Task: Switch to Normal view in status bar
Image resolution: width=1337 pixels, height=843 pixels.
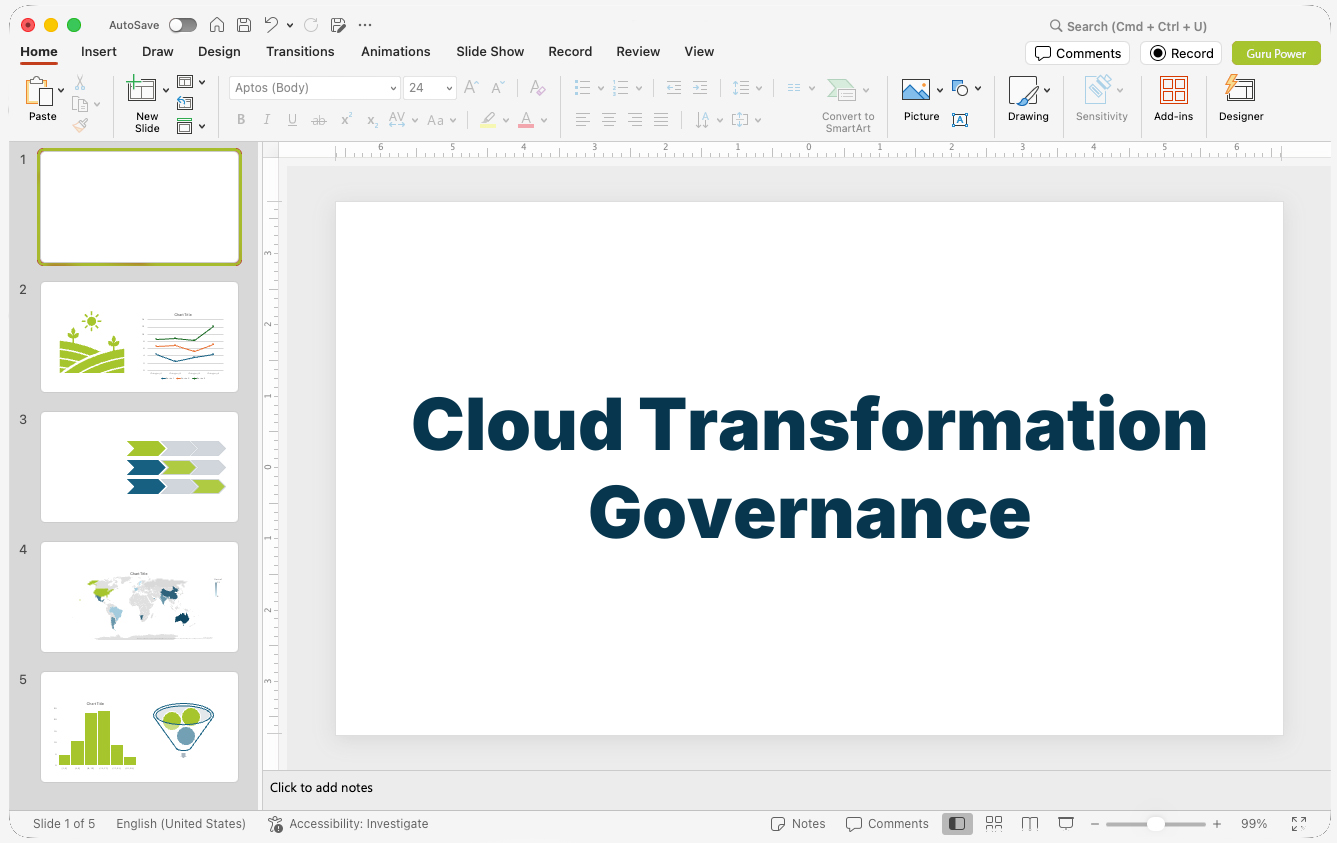Action: coord(957,824)
